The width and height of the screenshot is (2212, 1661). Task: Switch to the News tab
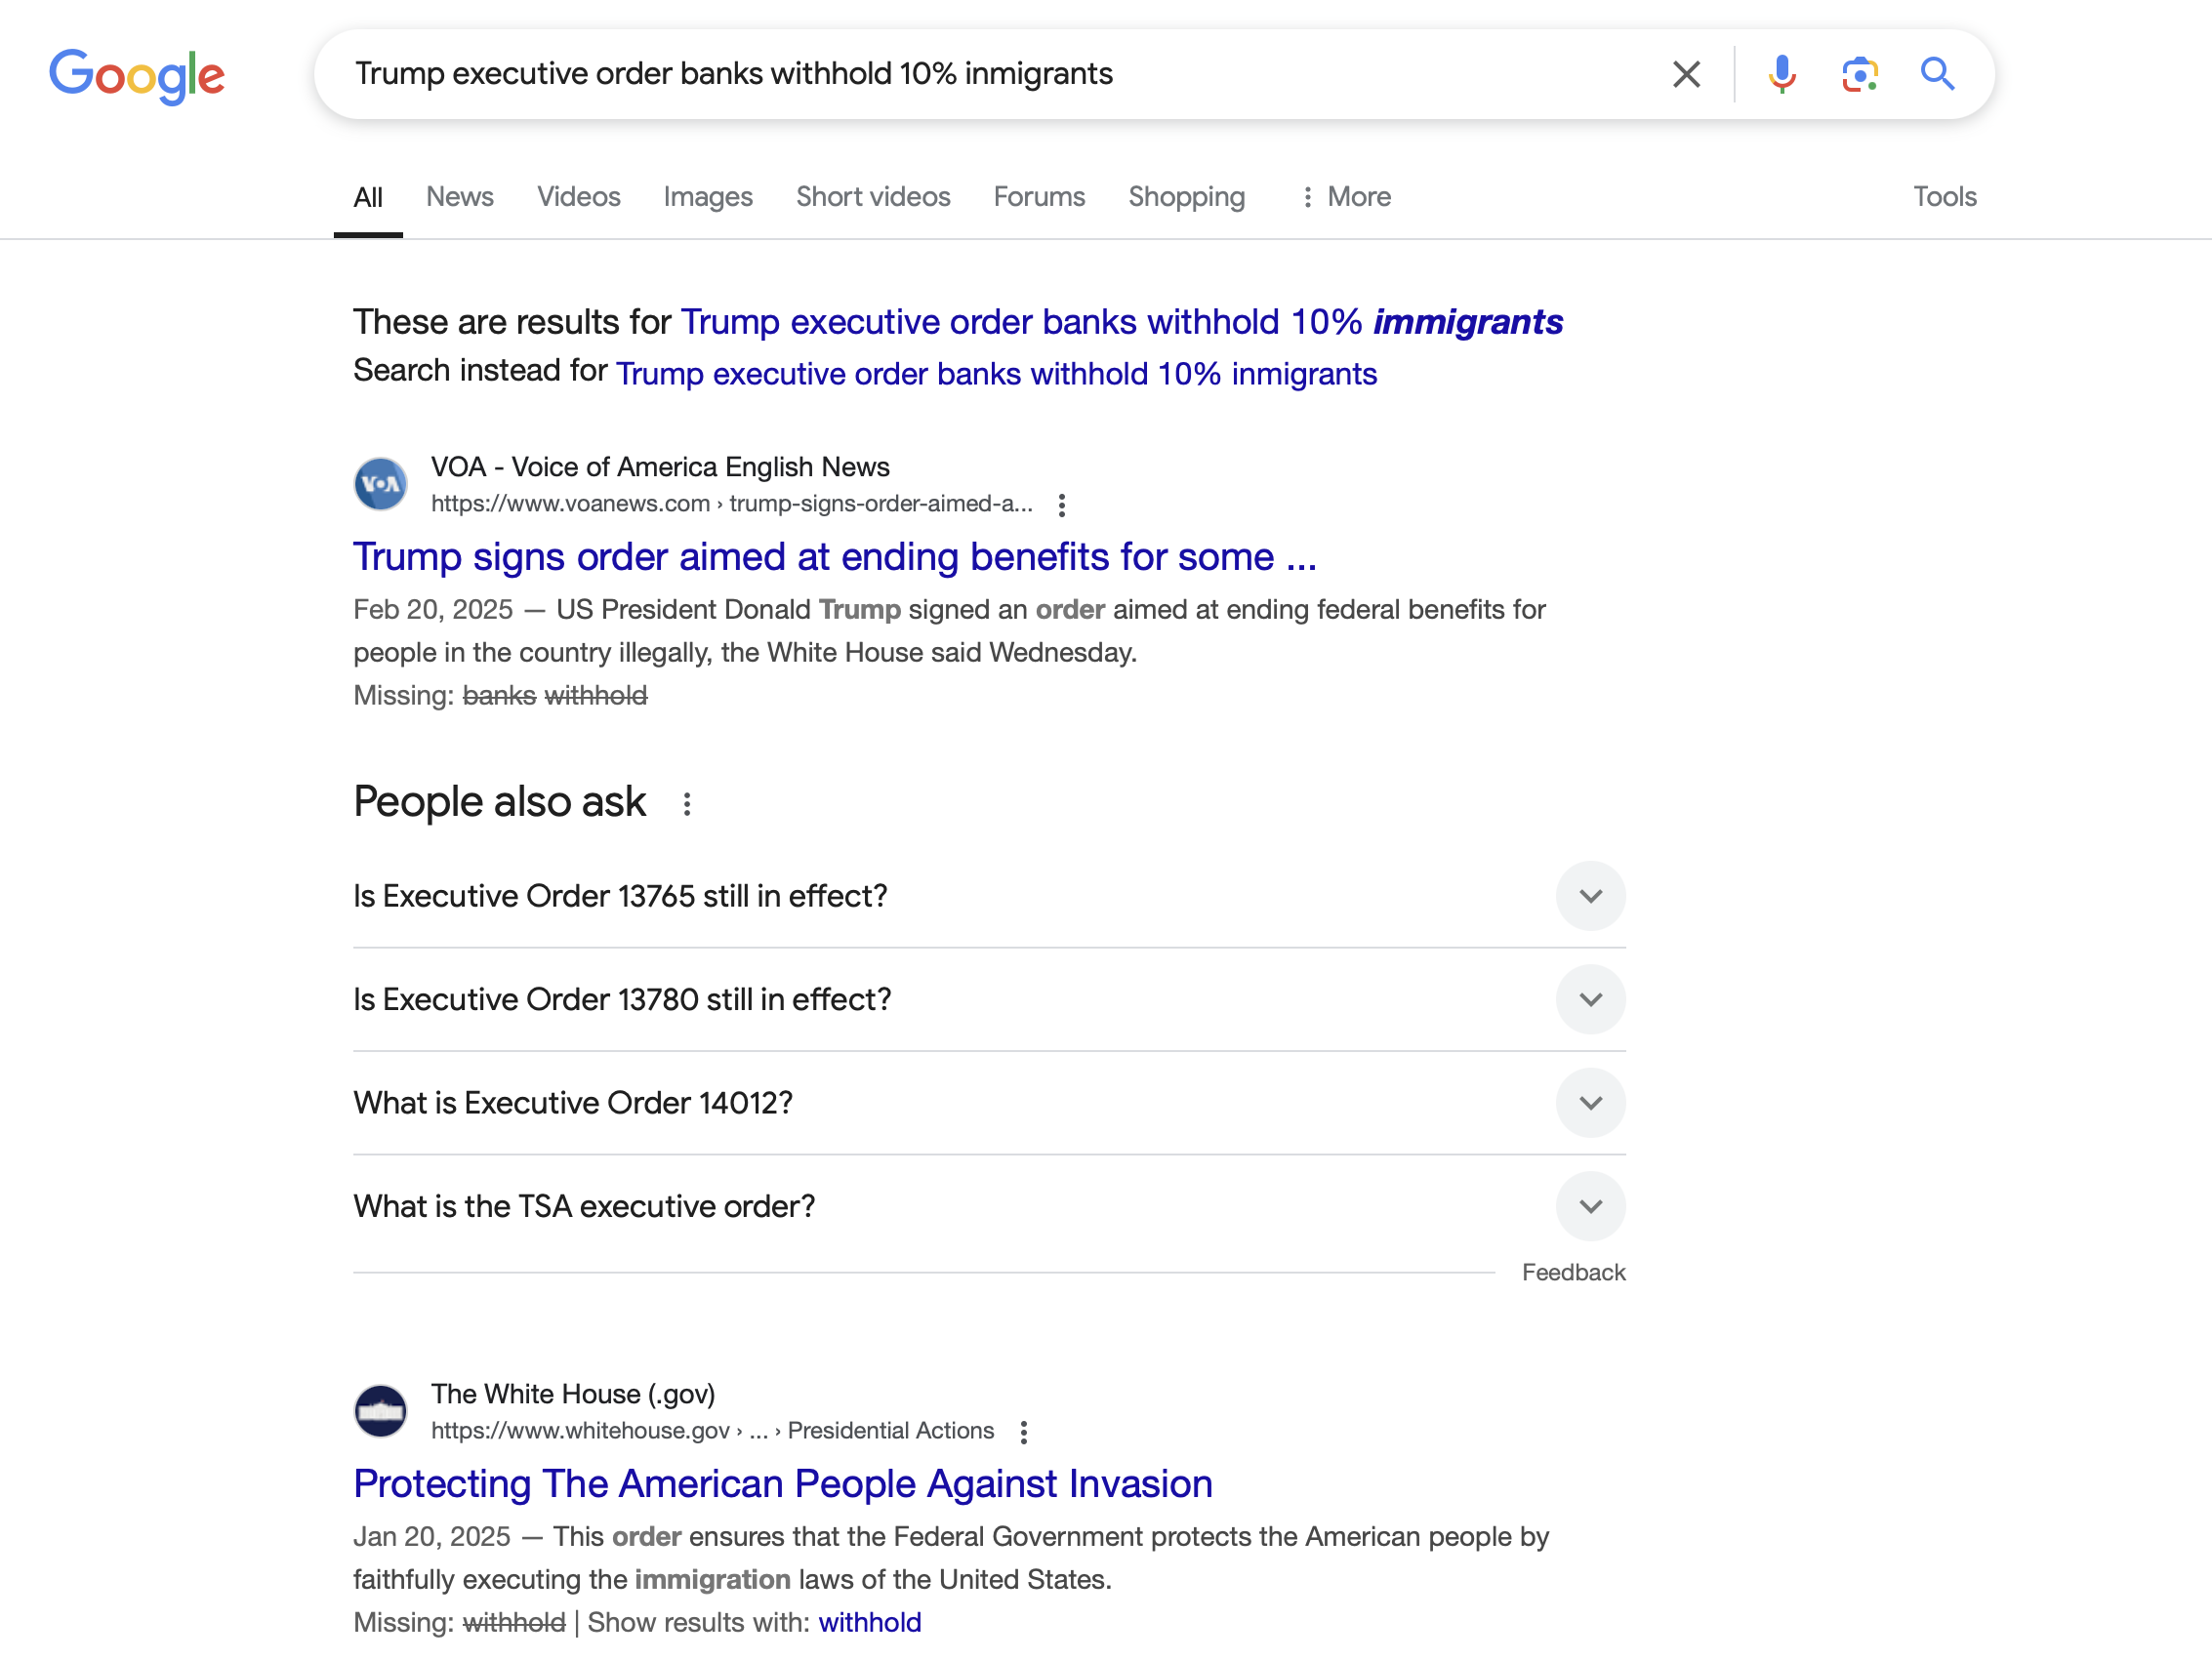459,197
